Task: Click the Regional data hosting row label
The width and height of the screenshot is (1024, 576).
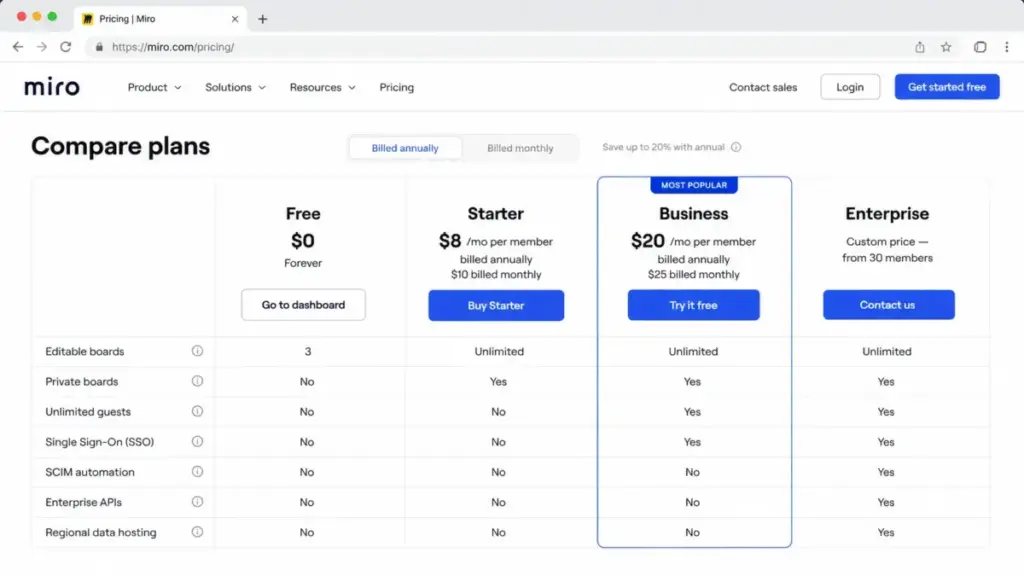Action: (101, 532)
